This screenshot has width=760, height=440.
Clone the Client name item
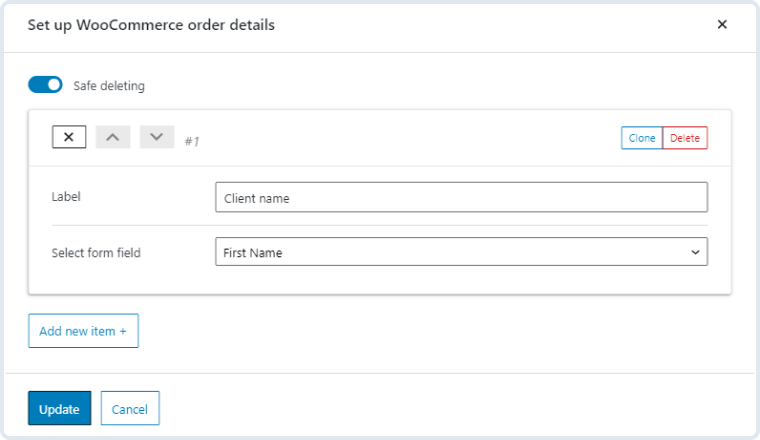click(642, 138)
